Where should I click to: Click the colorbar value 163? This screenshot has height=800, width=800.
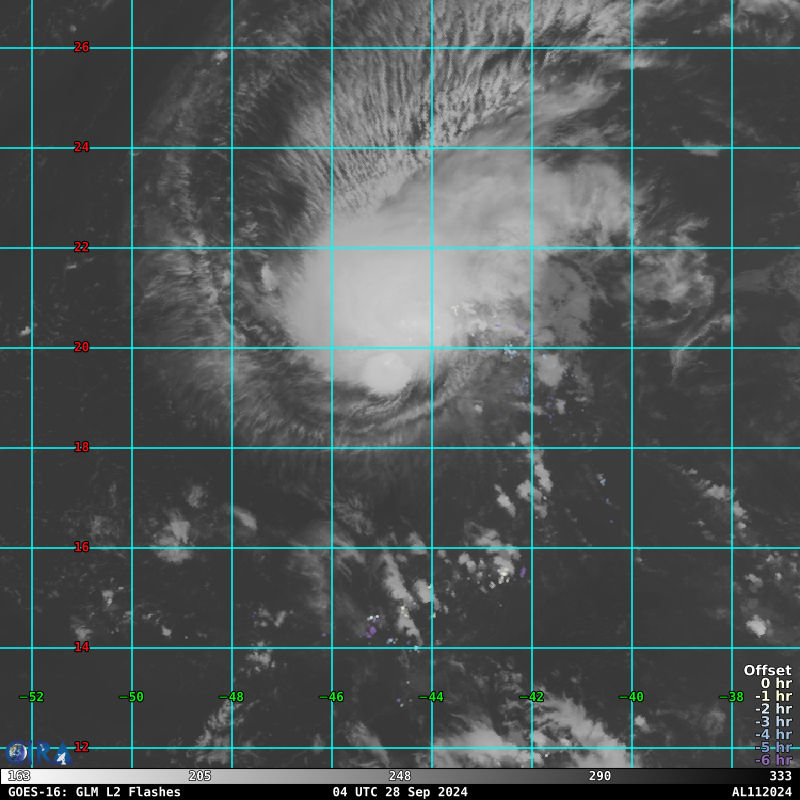[x=19, y=777]
